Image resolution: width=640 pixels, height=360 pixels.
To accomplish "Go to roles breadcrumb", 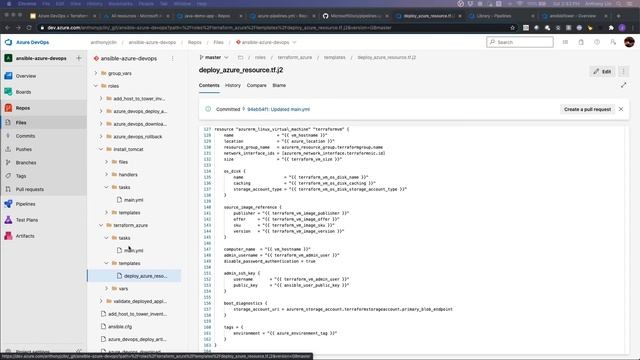I will tap(260, 58).
